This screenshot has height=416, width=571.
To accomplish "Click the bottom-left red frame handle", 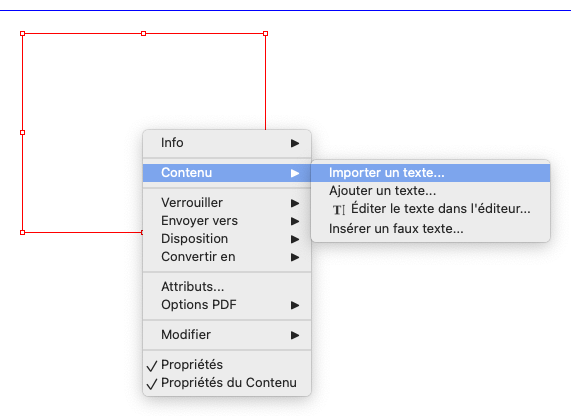I will click(23, 232).
